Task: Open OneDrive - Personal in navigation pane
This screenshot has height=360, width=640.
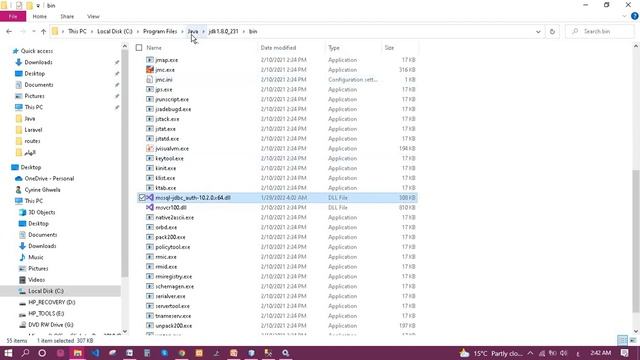Action: click(x=49, y=178)
